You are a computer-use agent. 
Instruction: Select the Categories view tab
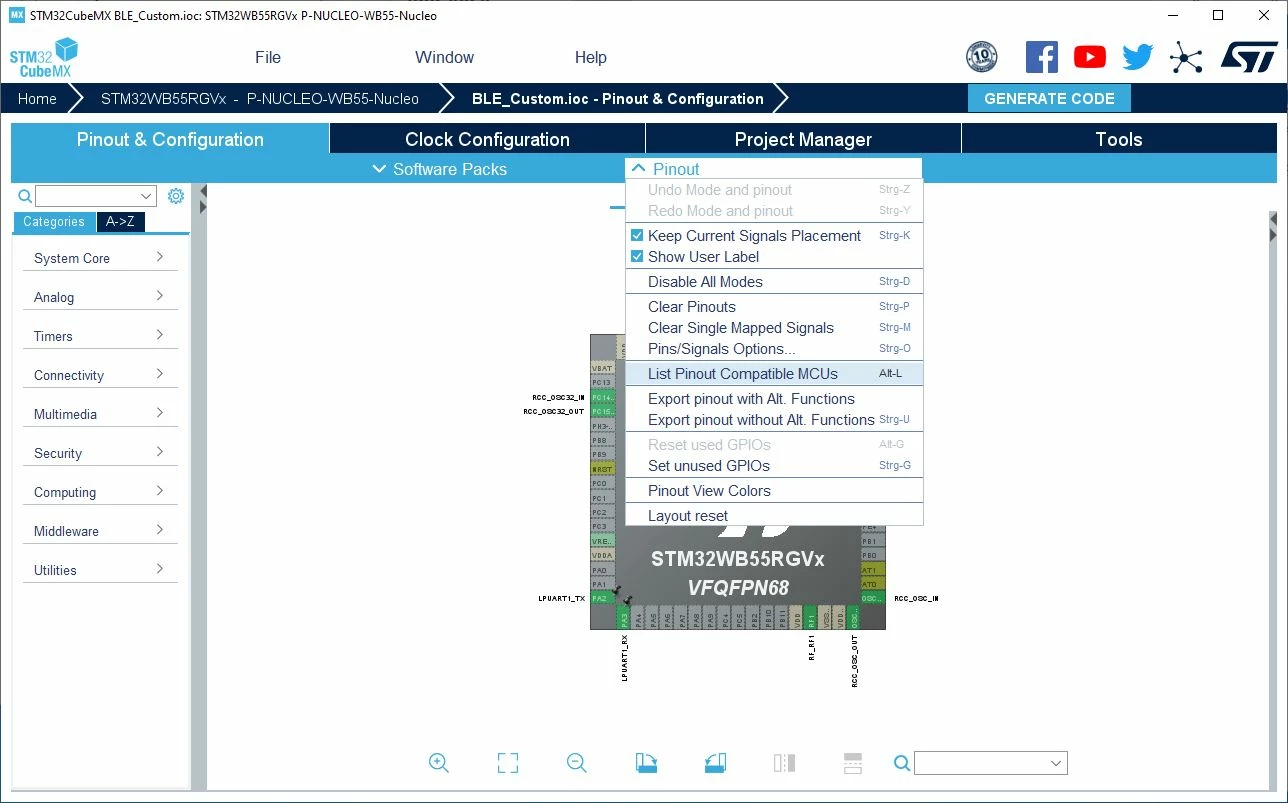tap(54, 222)
